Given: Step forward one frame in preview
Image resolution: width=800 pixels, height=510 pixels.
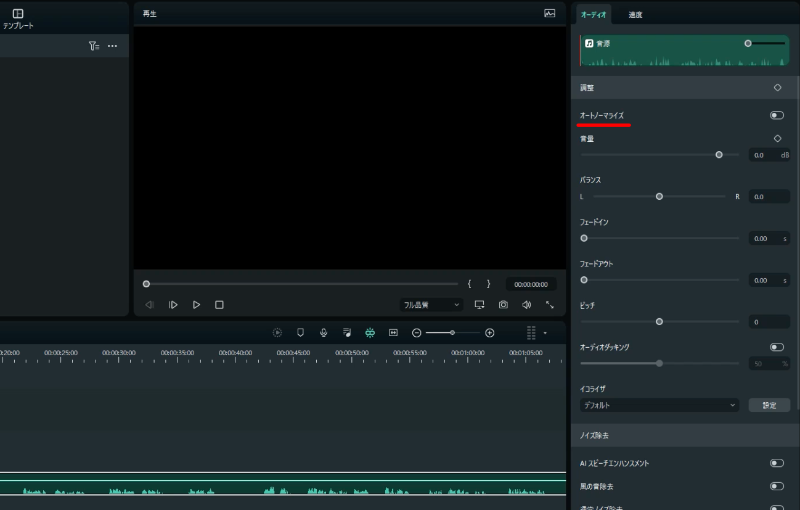Looking at the screenshot, I should (173, 305).
